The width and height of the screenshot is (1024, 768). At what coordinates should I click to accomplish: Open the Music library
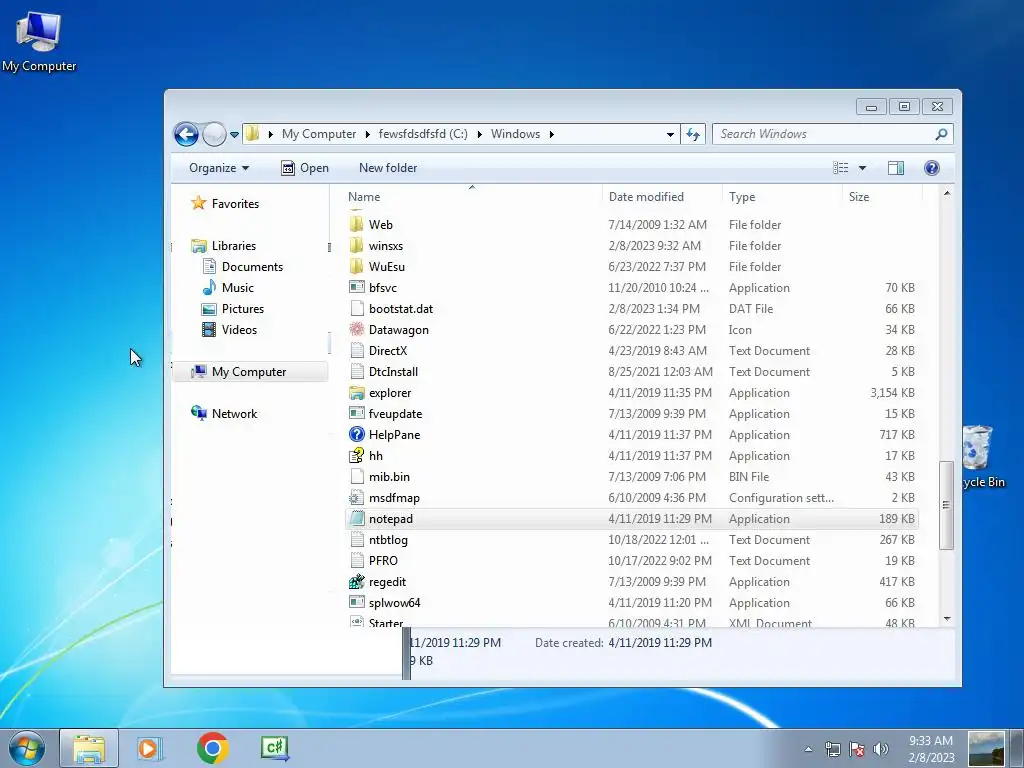[x=228, y=287]
